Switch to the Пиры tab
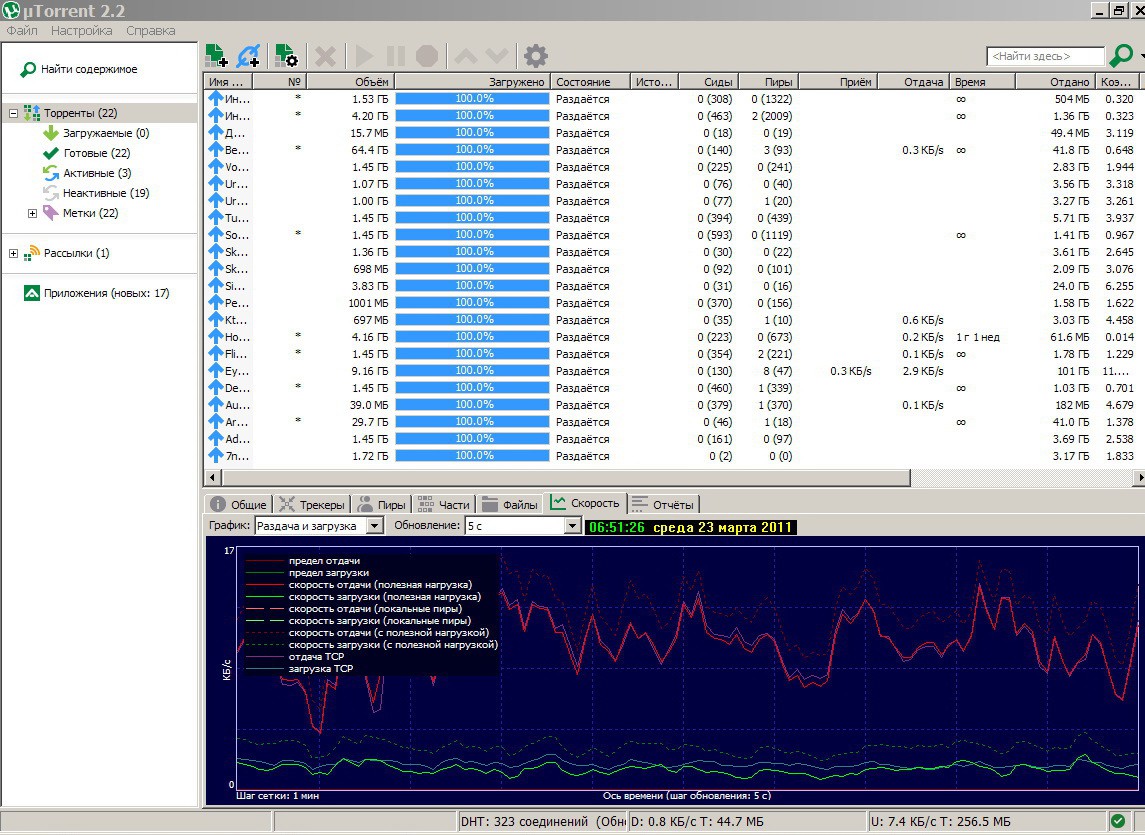 pos(381,504)
